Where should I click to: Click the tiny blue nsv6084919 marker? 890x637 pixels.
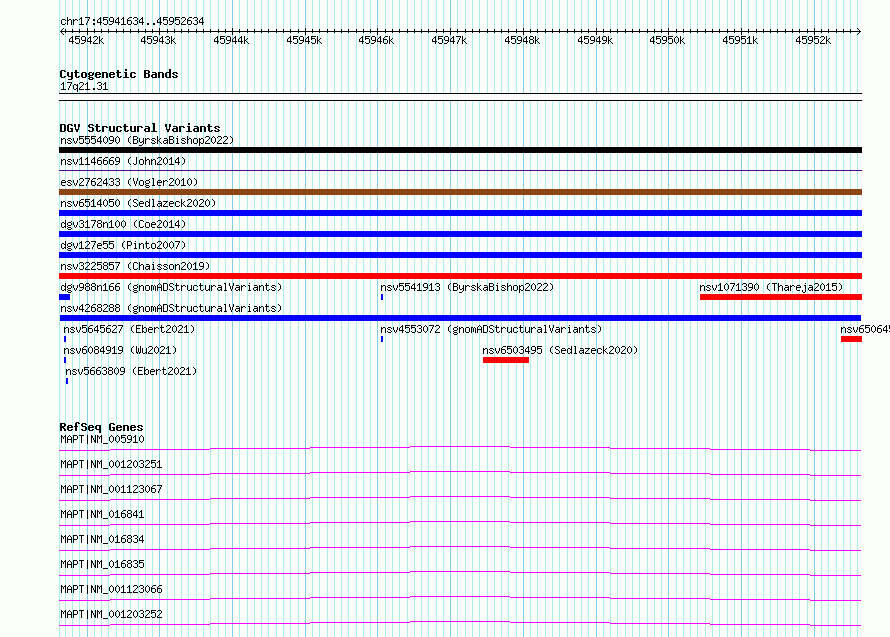click(x=65, y=360)
